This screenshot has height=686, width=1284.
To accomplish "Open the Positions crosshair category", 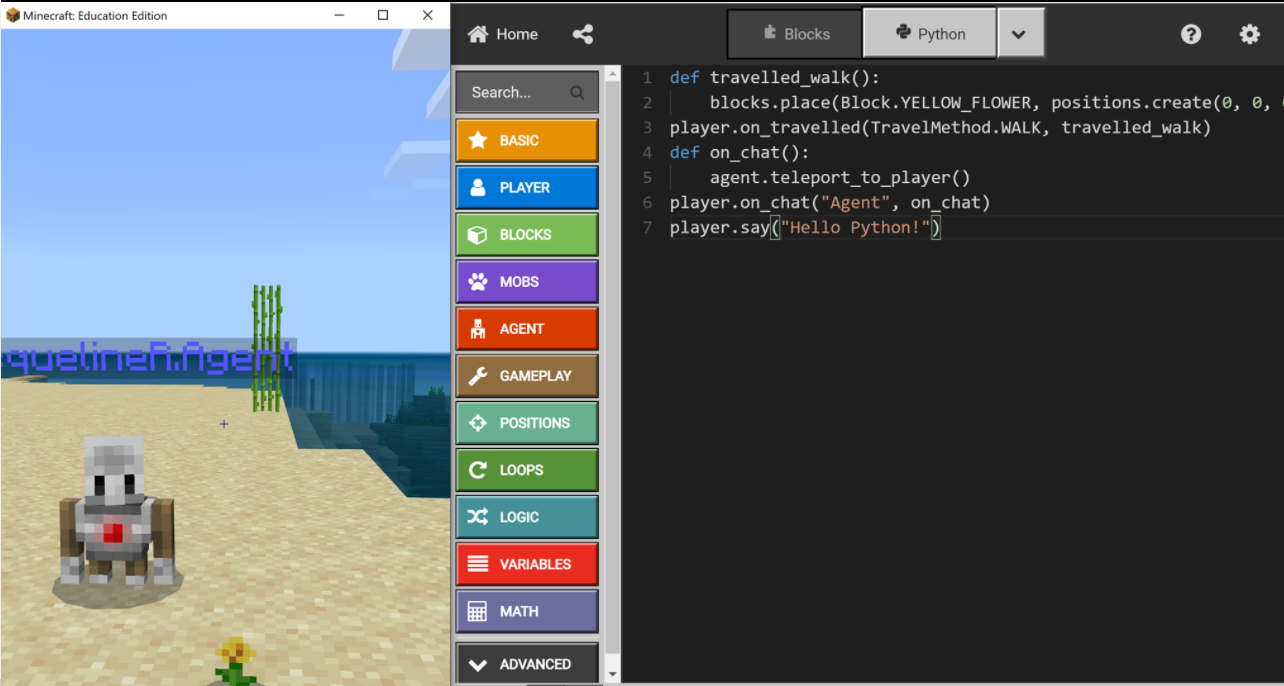I will [x=527, y=423].
